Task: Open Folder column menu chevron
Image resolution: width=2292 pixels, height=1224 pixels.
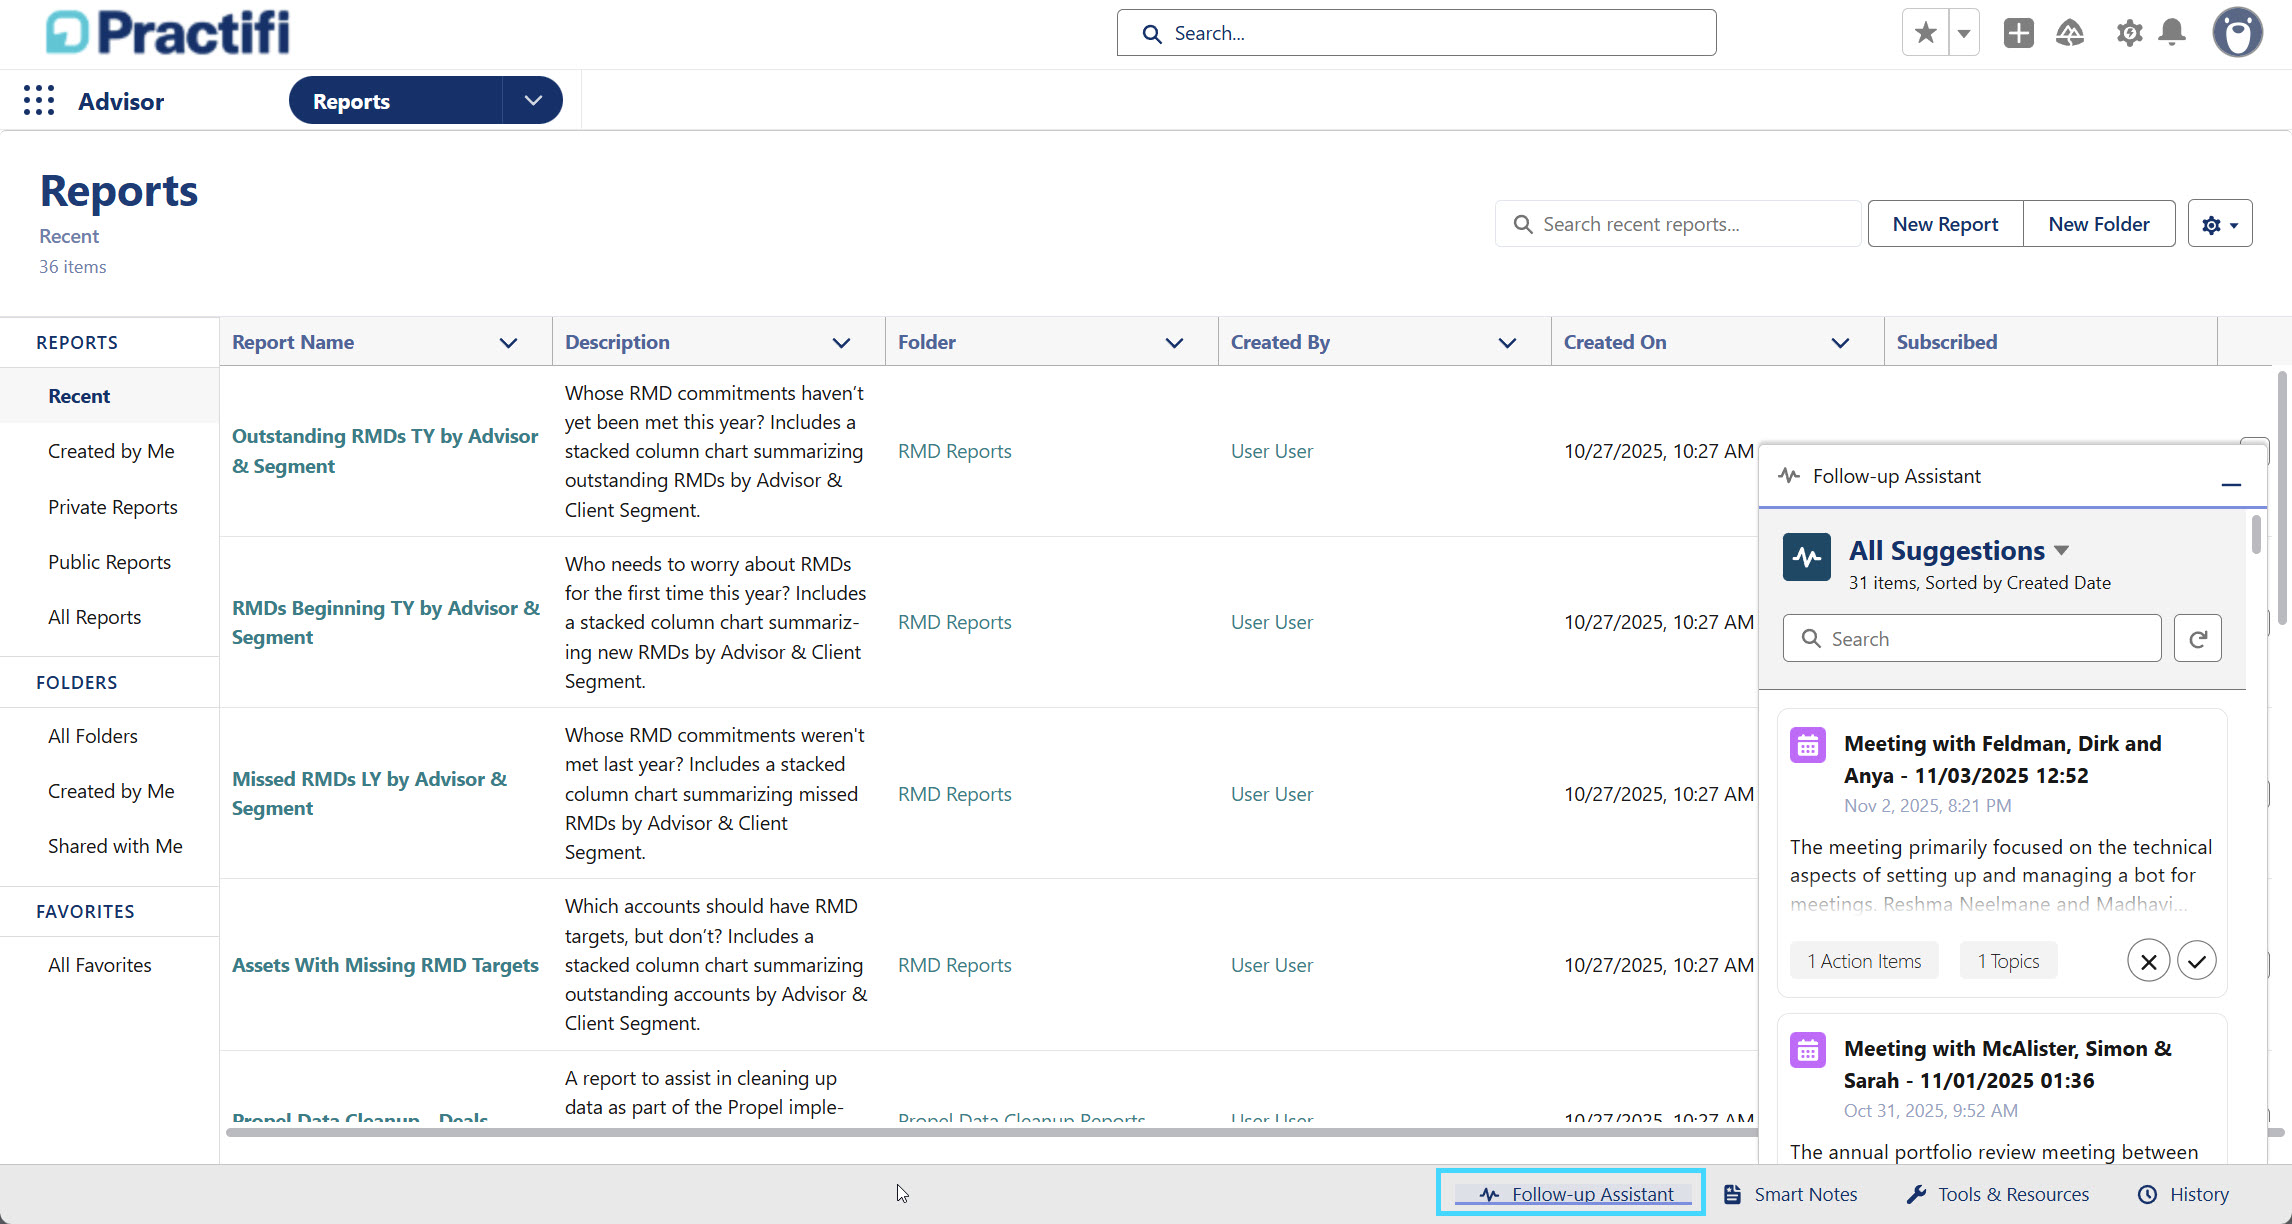Action: click(1174, 343)
